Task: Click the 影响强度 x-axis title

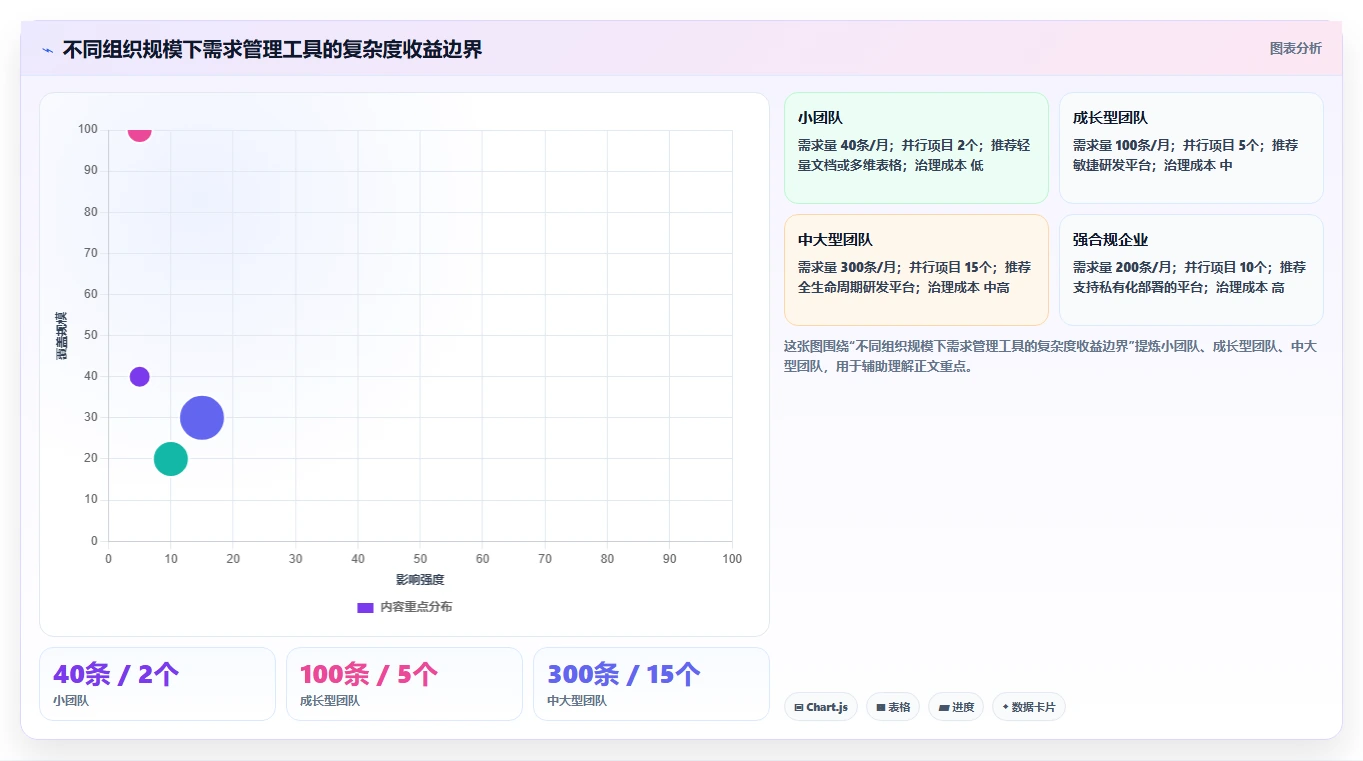Action: (420, 580)
